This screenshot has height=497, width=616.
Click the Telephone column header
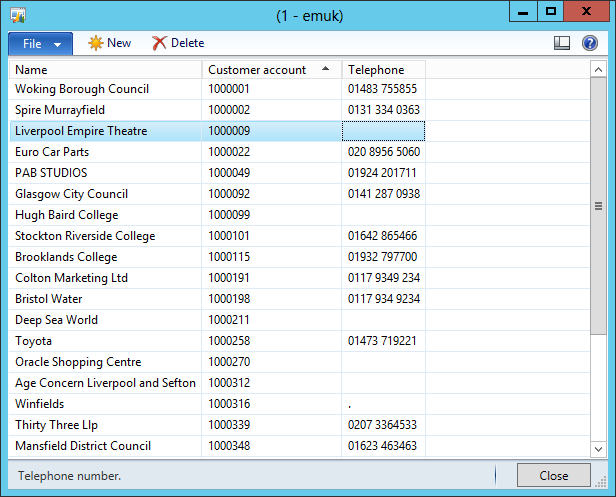(x=384, y=70)
